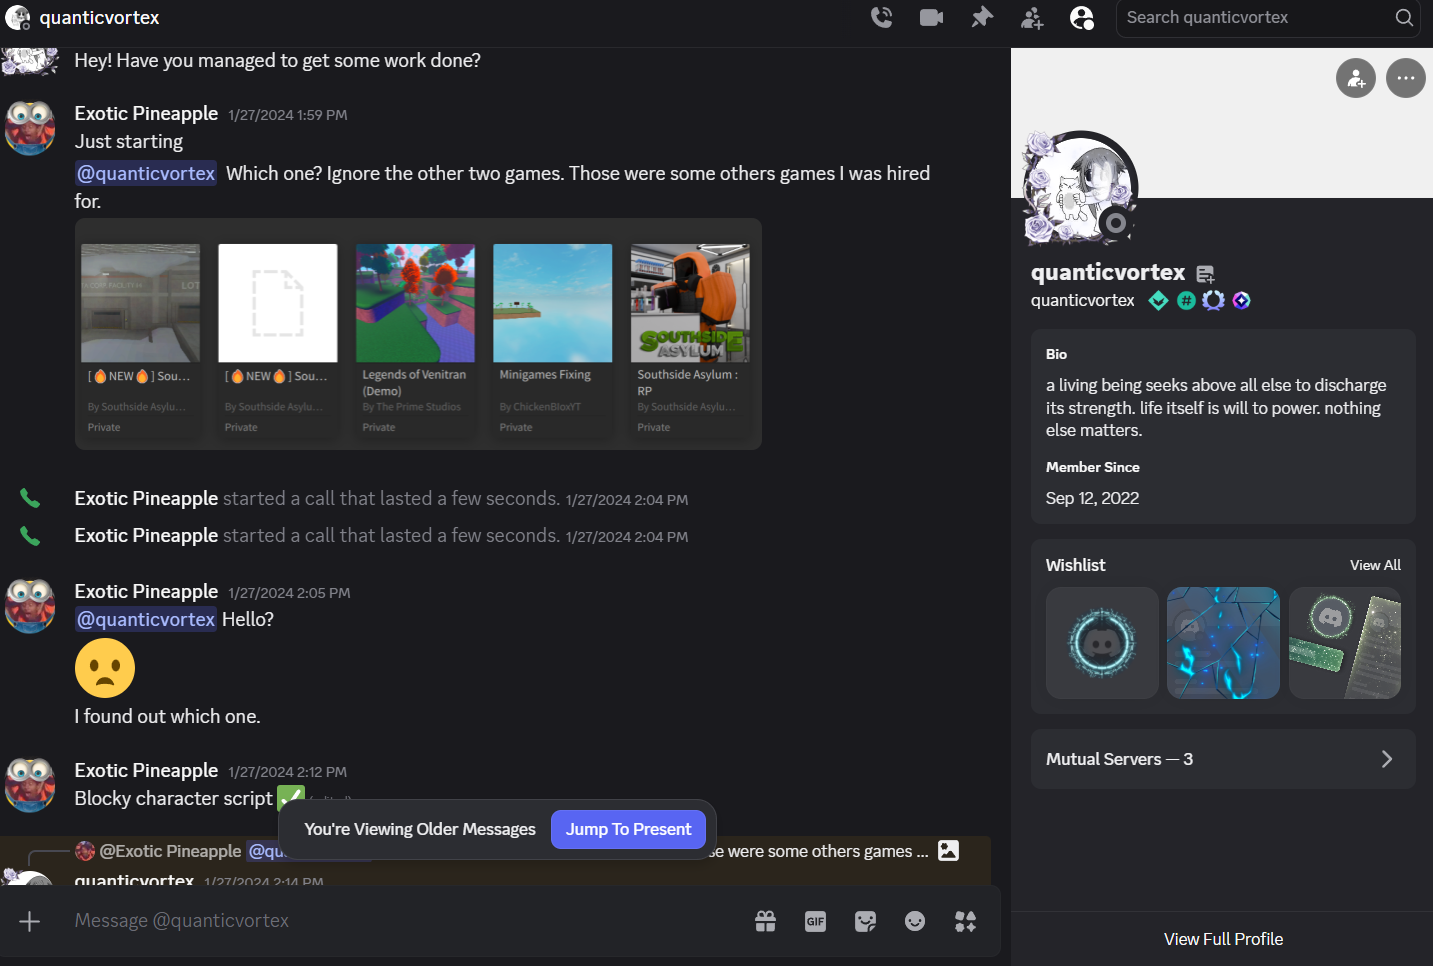The image size is (1433, 966).
Task: Toggle the user profile panel
Action: 1082,18
